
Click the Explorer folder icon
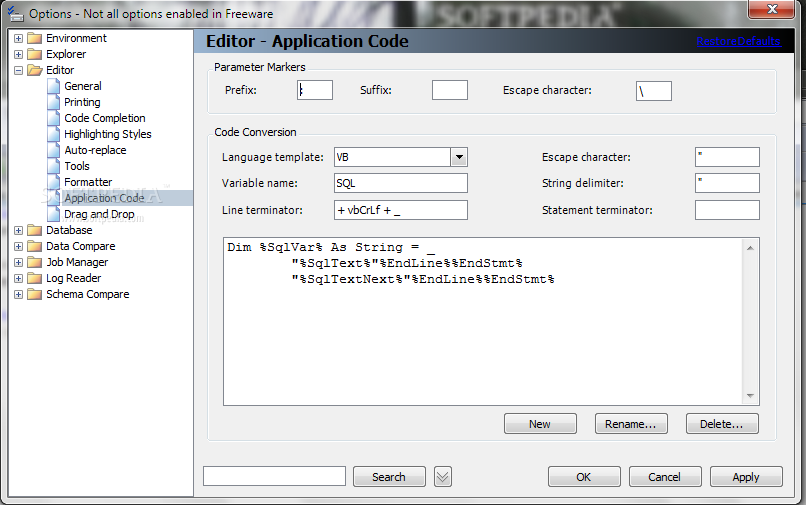point(34,55)
